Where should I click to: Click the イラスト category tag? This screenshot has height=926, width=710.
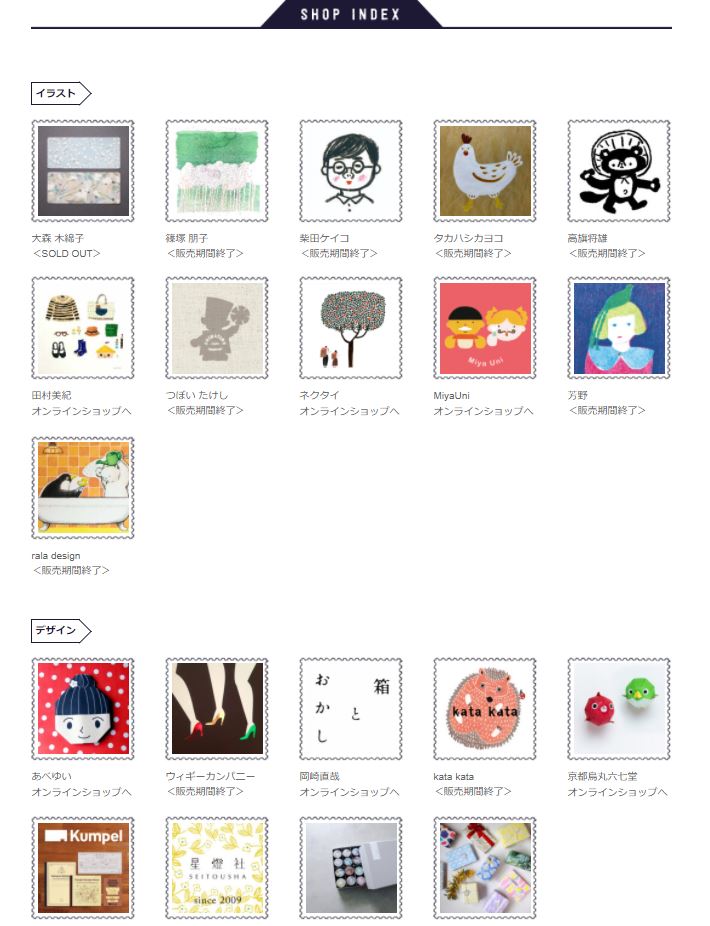click(61, 93)
